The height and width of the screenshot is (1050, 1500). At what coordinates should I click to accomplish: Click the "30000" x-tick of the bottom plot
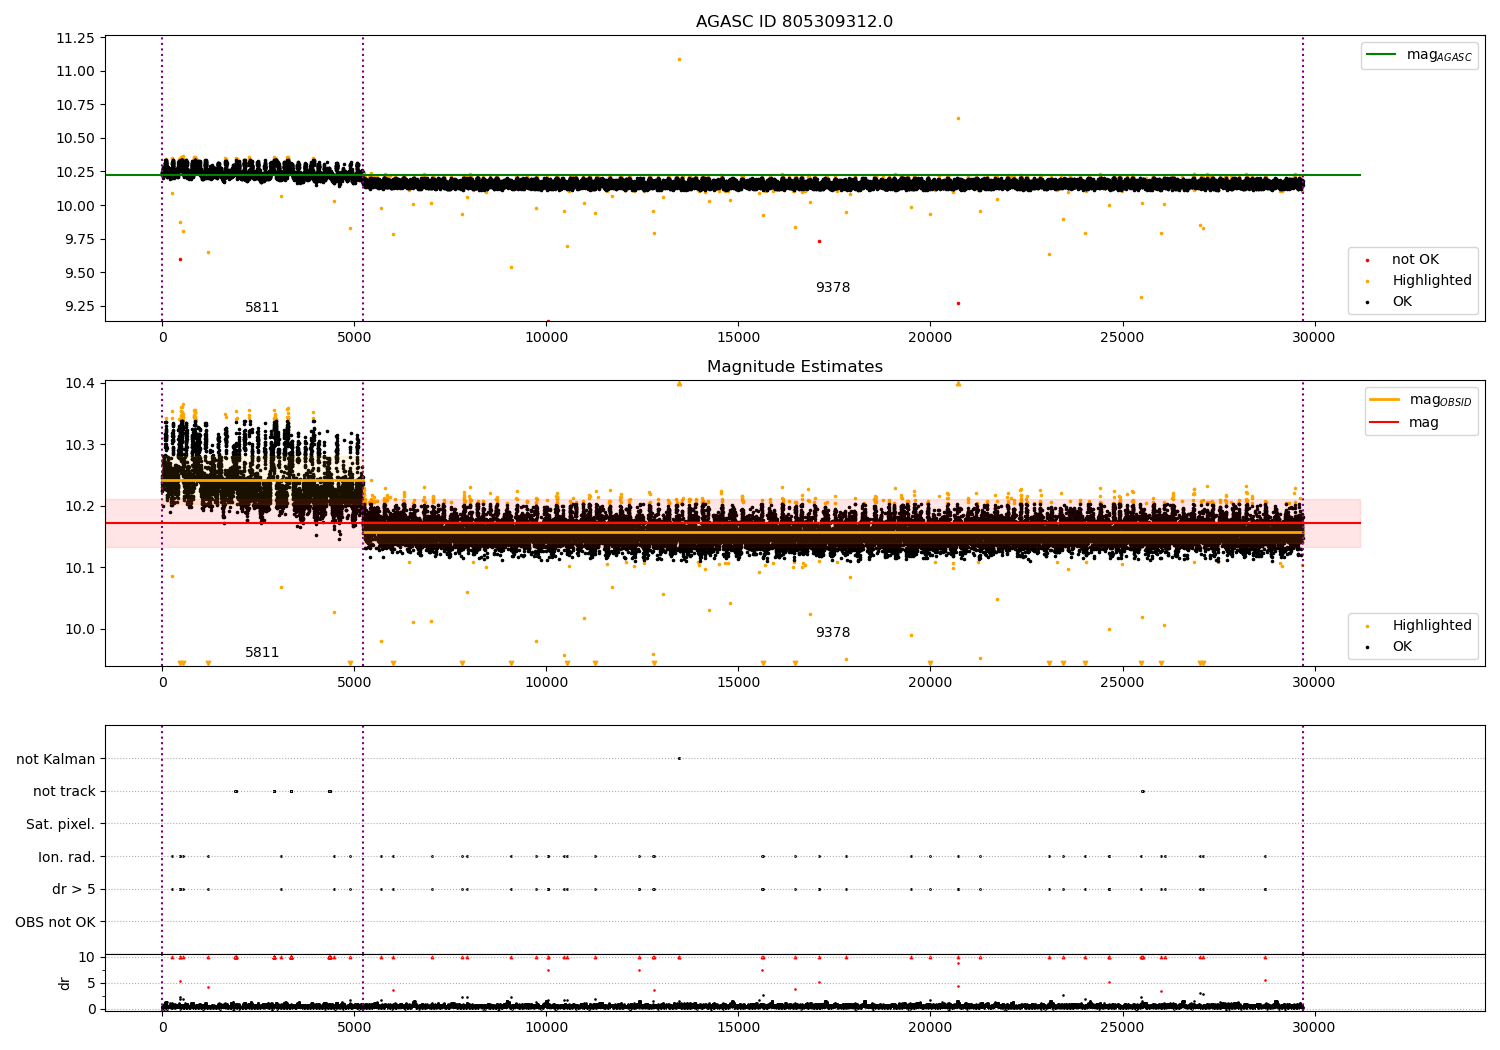(x=1314, y=1027)
